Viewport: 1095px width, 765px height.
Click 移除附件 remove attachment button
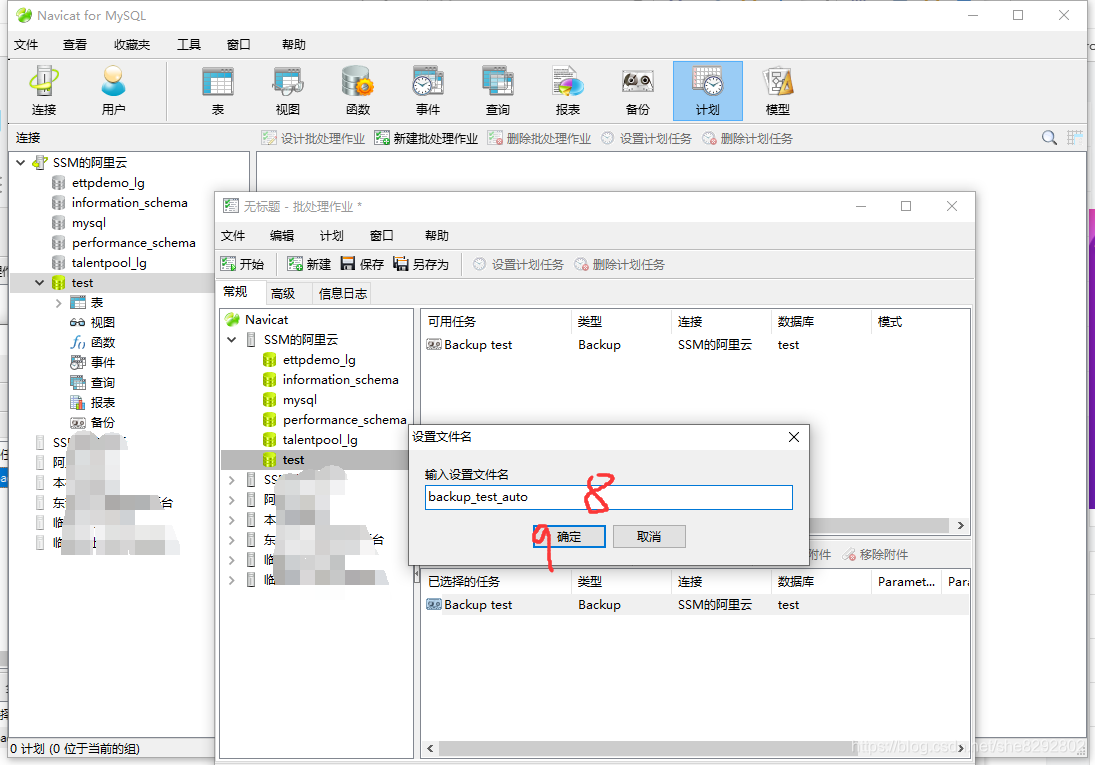tap(875, 555)
